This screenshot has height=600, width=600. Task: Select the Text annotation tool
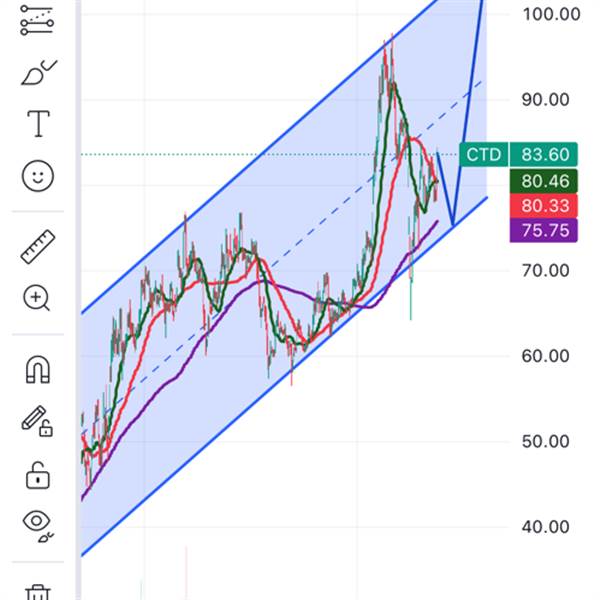[38, 124]
